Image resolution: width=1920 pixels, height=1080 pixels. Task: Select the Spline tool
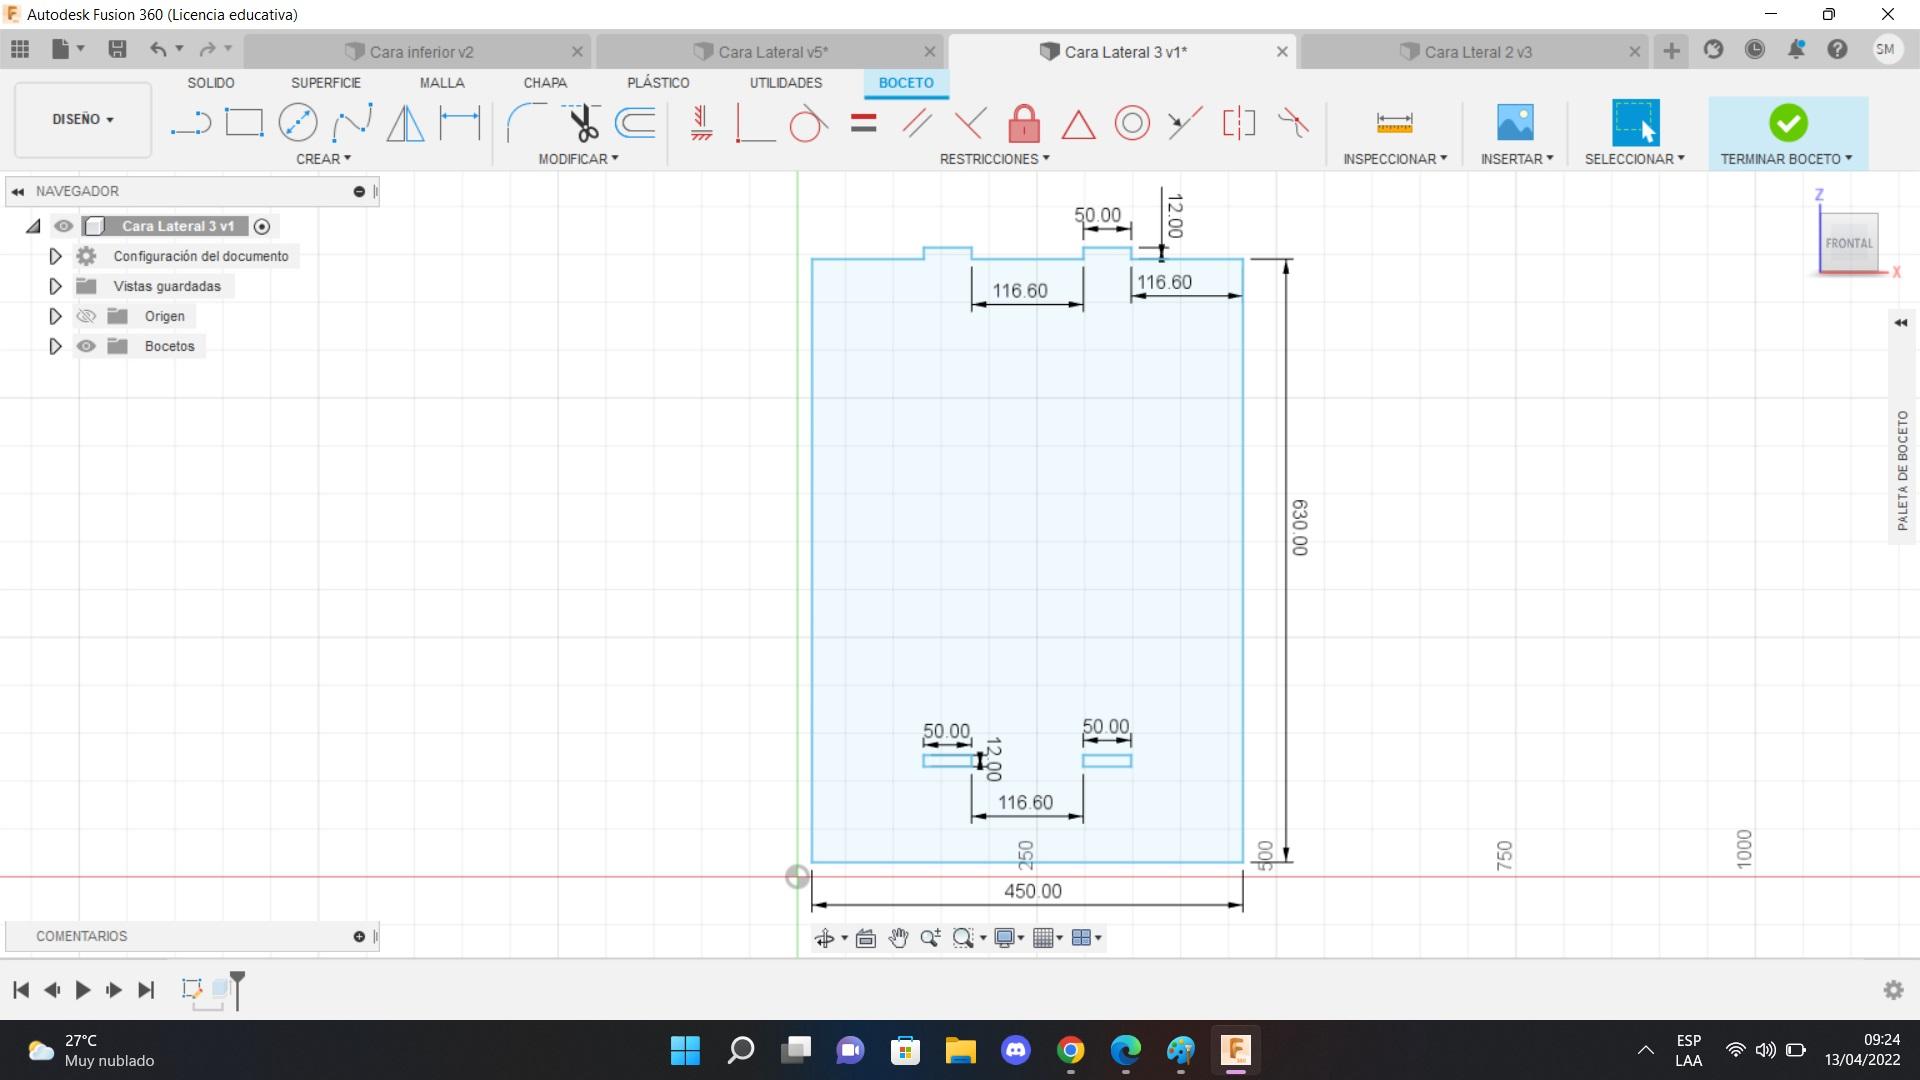click(352, 123)
